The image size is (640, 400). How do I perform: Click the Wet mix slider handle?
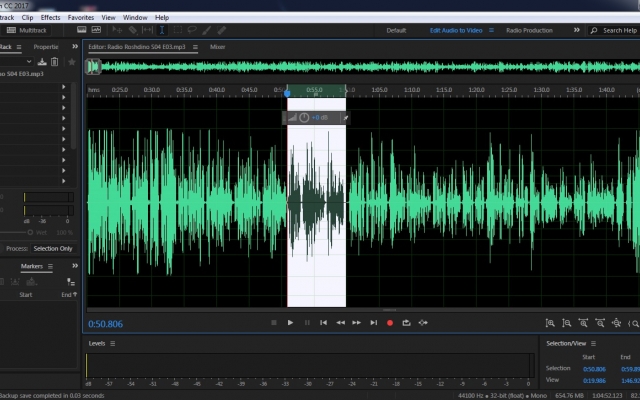point(30,232)
